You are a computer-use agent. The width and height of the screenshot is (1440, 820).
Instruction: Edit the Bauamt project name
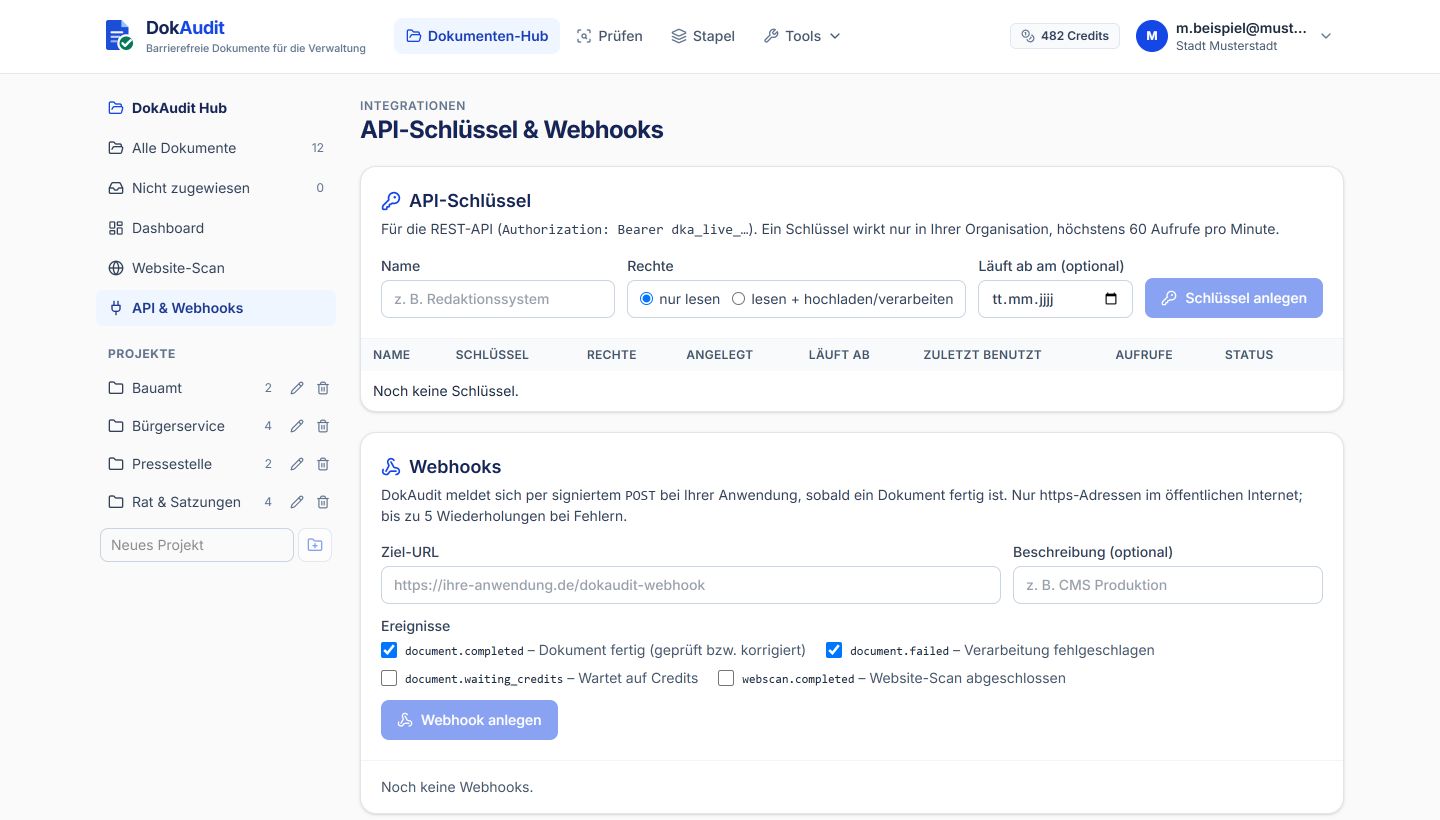(297, 388)
